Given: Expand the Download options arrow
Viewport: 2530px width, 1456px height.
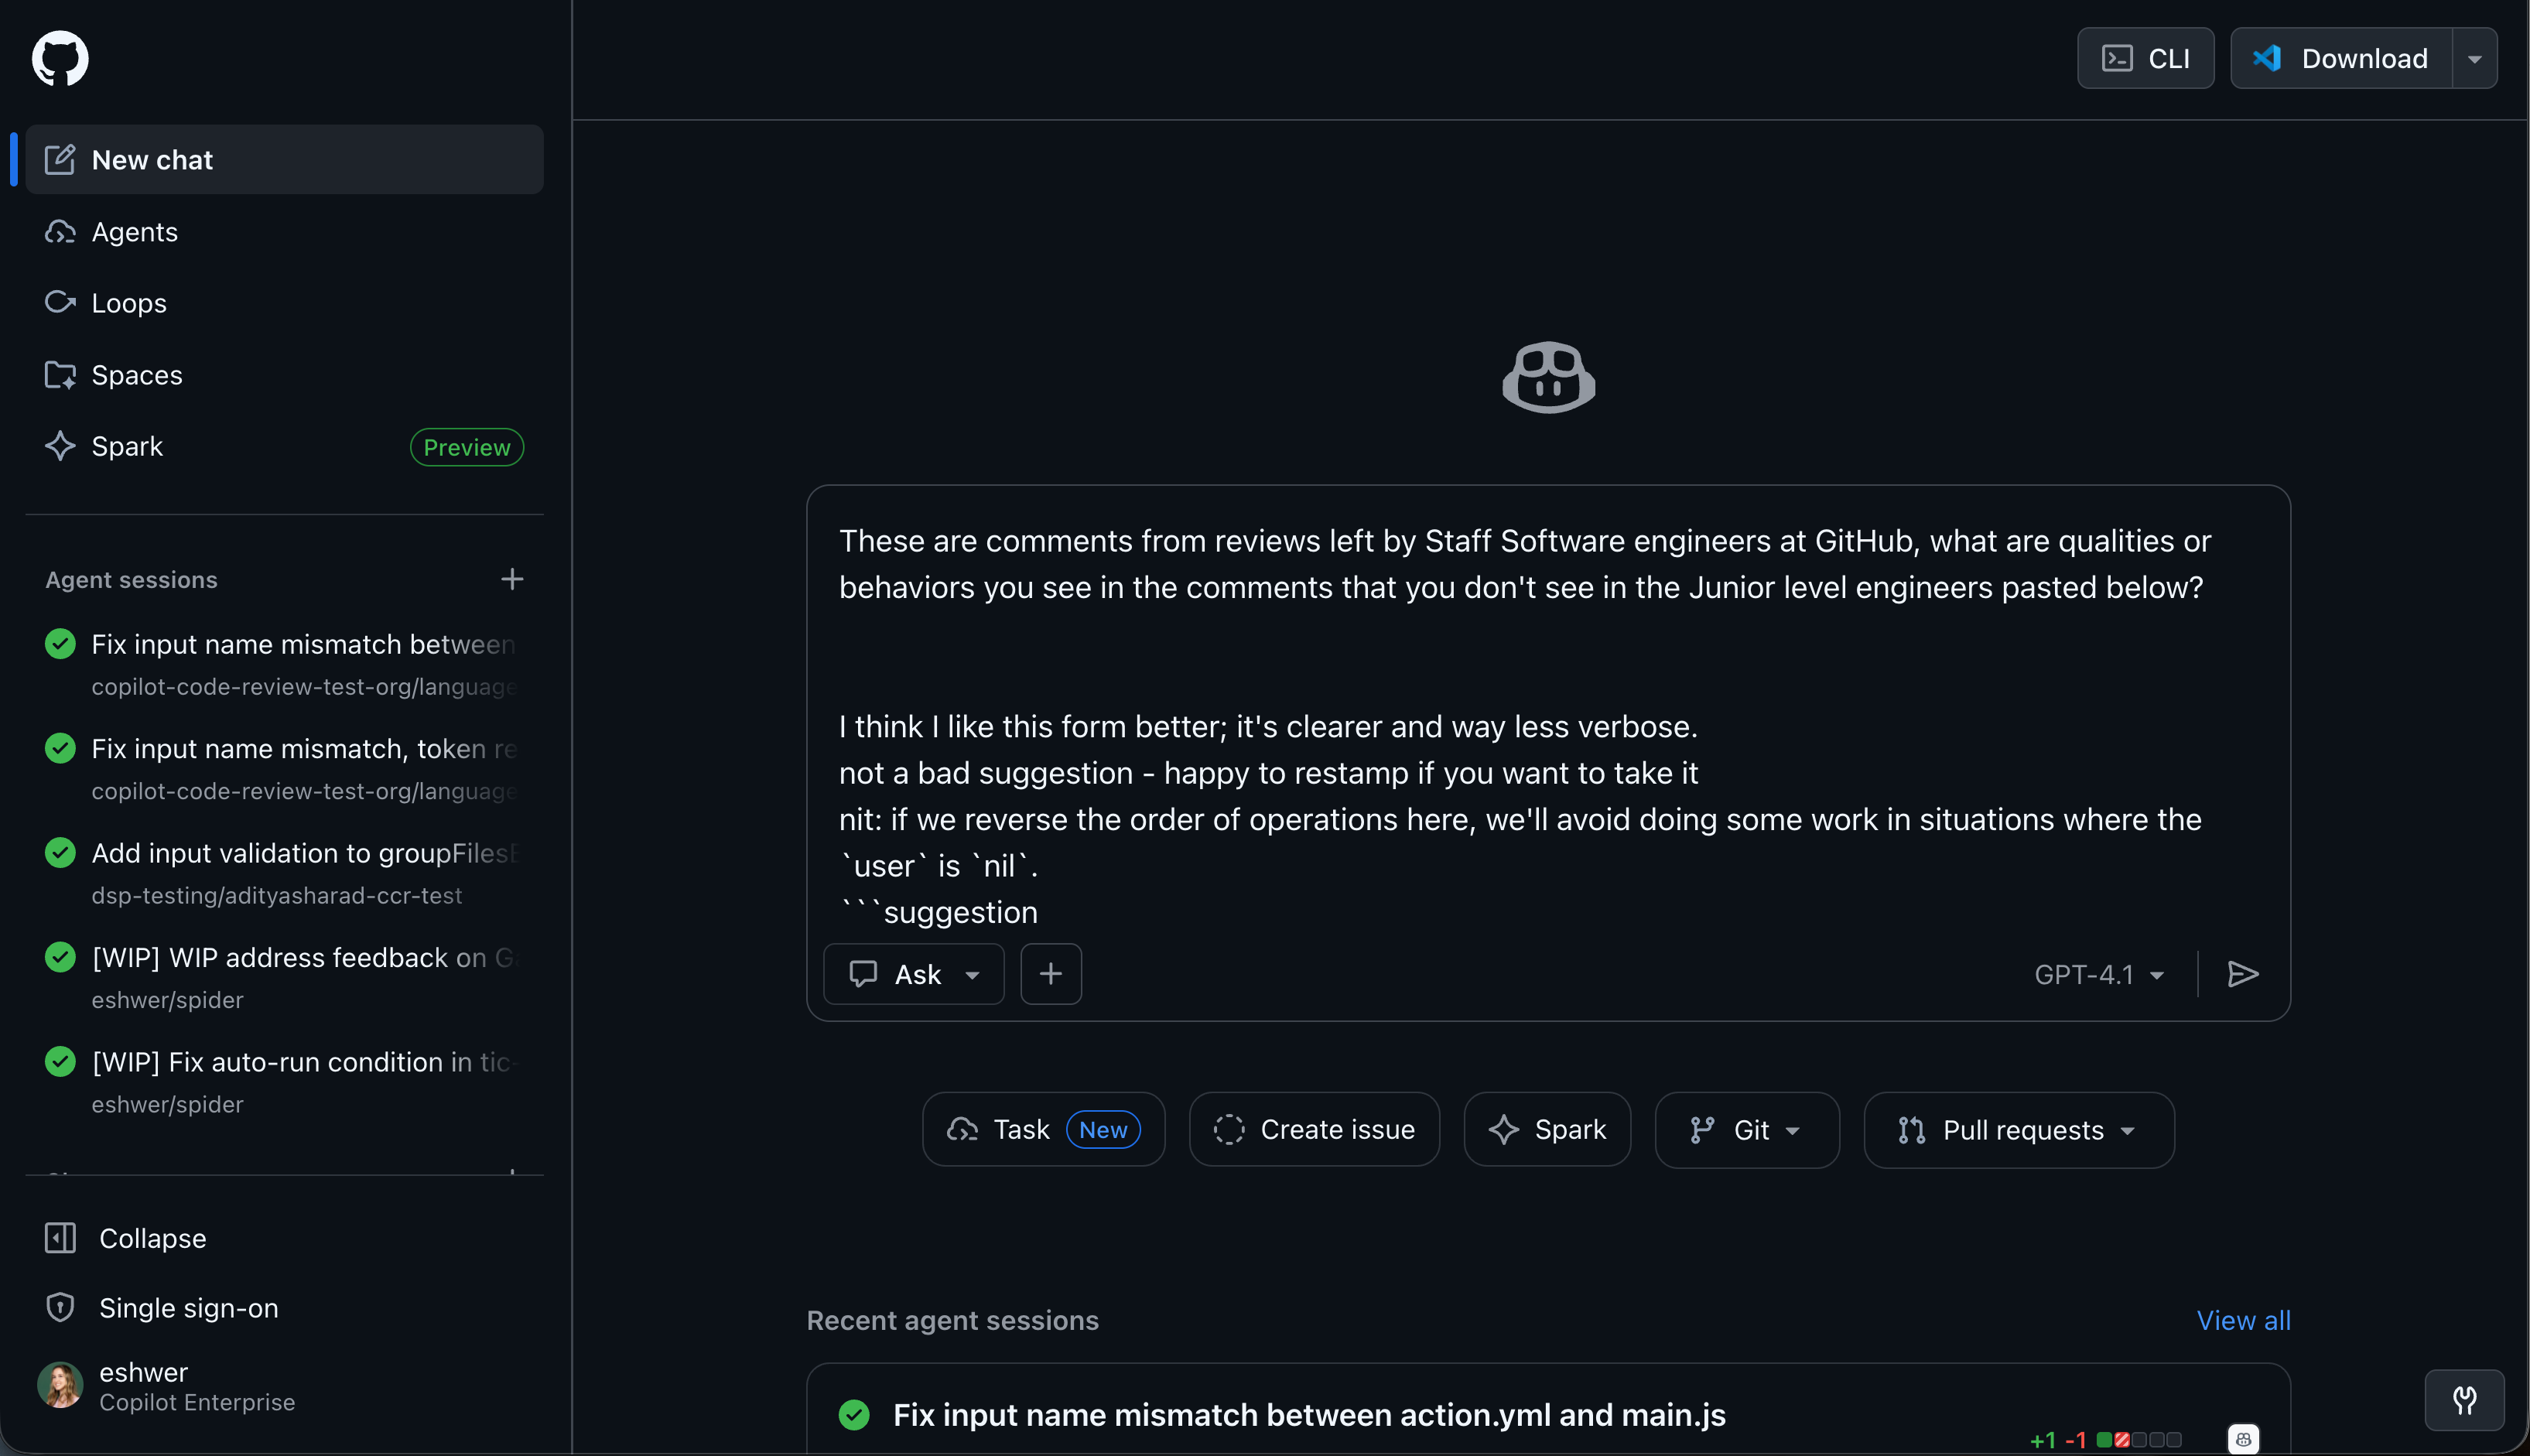Looking at the screenshot, I should (2474, 58).
